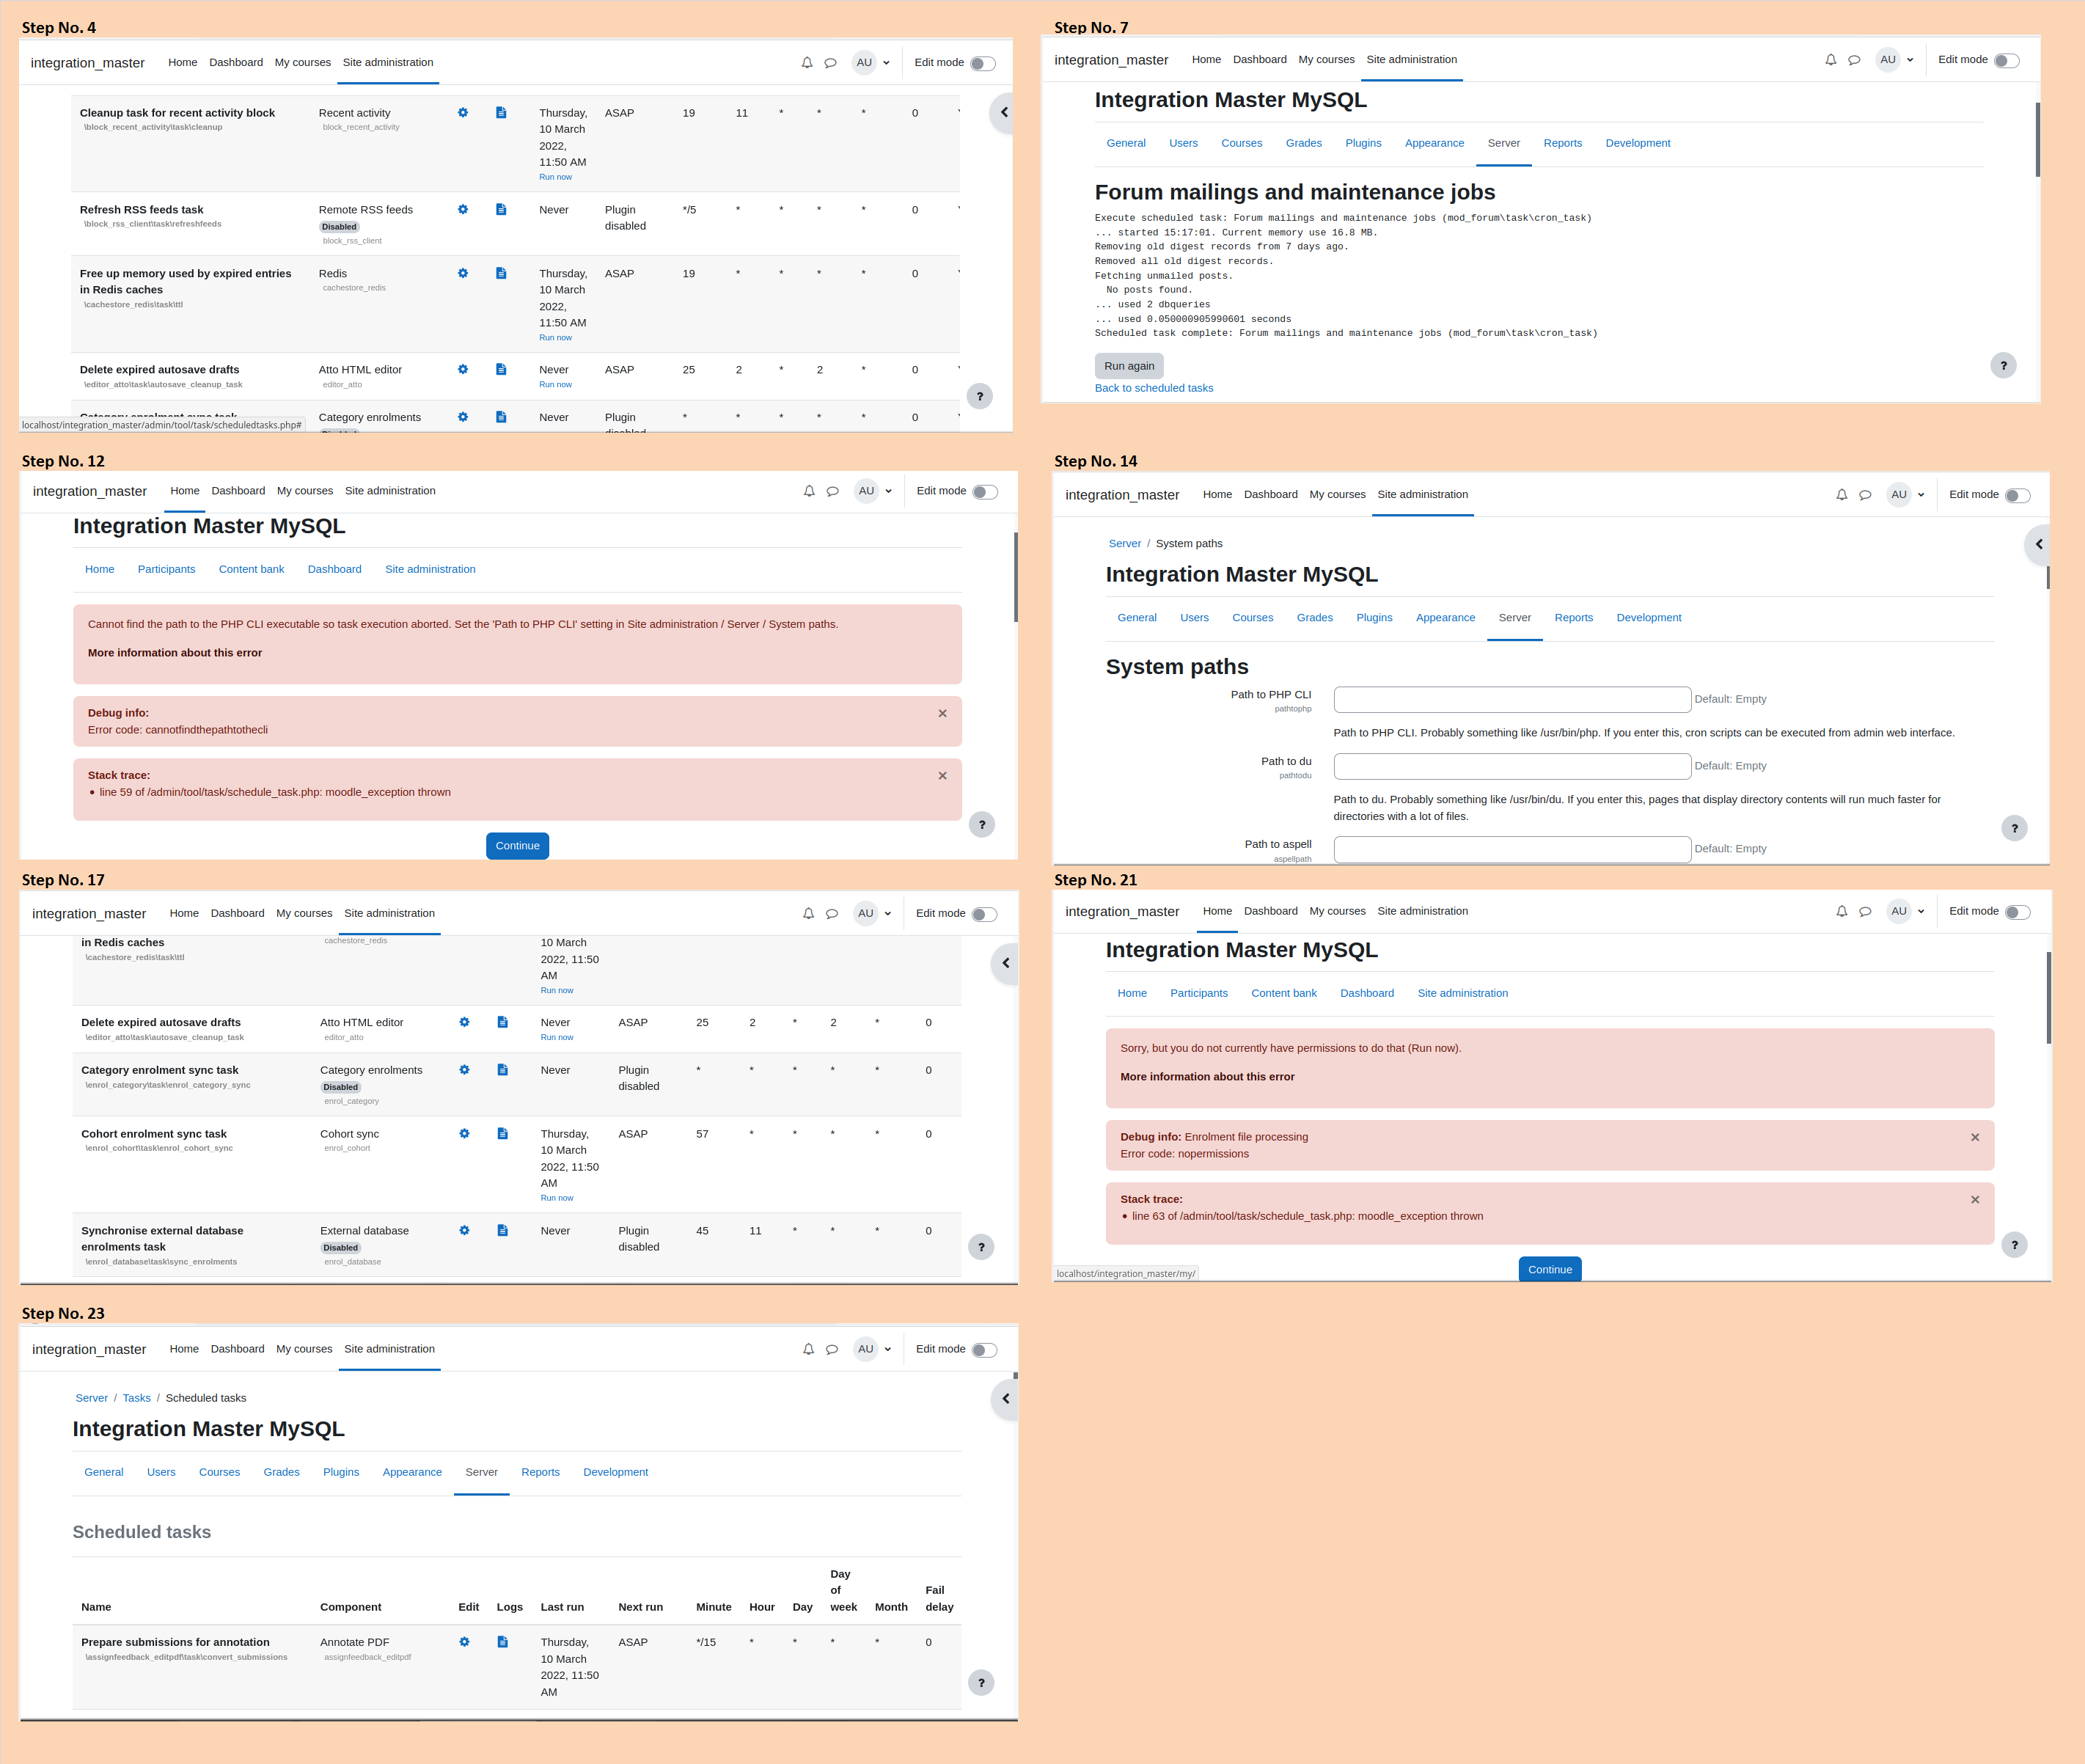
Task: Switch on Edit mode in Step 21 panel
Action: coord(2018,912)
